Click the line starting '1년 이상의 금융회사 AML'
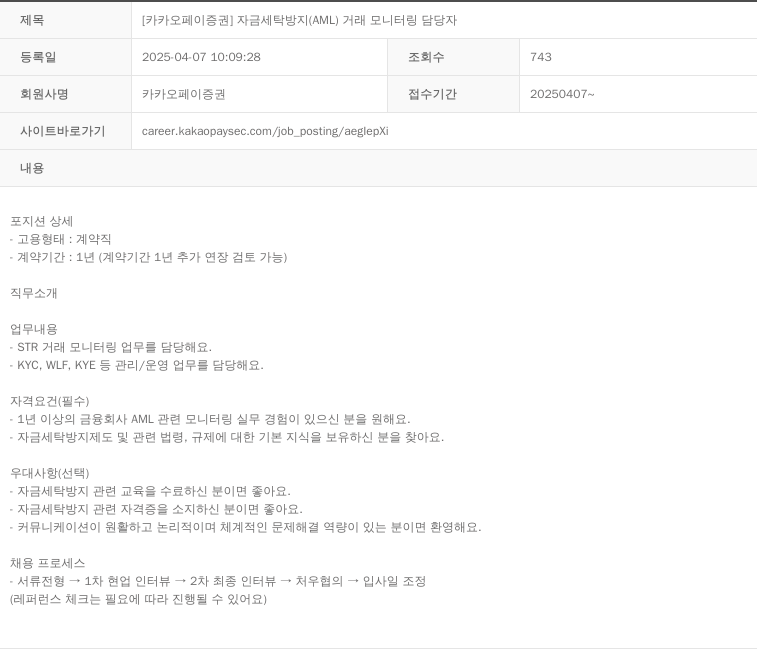Screen dimensions: 757x649 point(210,419)
